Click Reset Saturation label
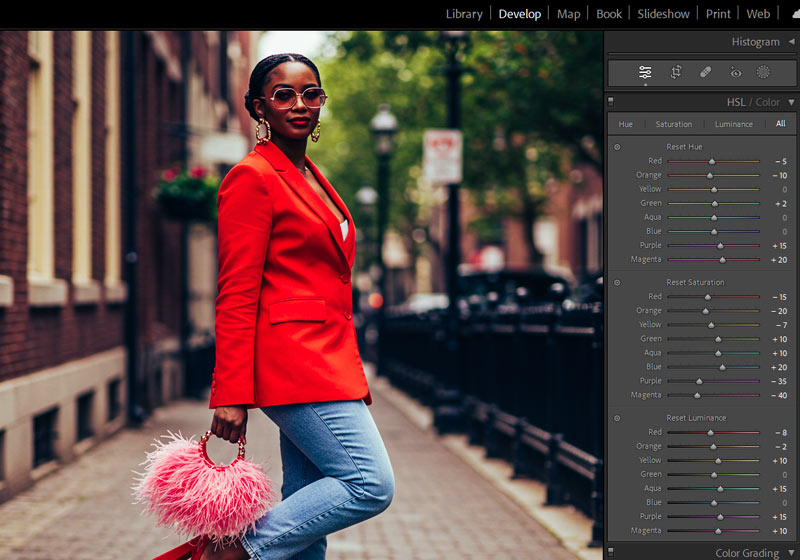Screen dimensions: 800x560 tap(695, 283)
